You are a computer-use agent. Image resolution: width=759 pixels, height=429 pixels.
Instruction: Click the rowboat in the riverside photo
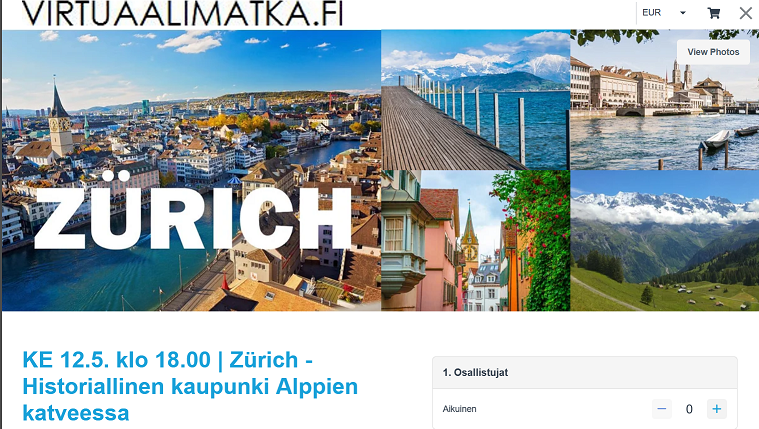pos(717,139)
